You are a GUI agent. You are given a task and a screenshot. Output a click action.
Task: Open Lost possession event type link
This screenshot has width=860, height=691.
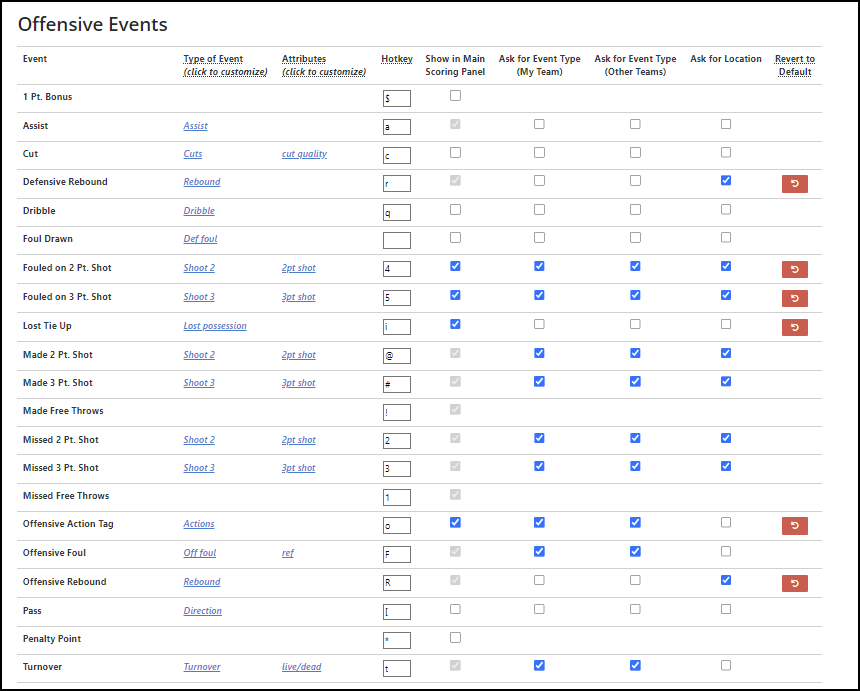click(215, 326)
